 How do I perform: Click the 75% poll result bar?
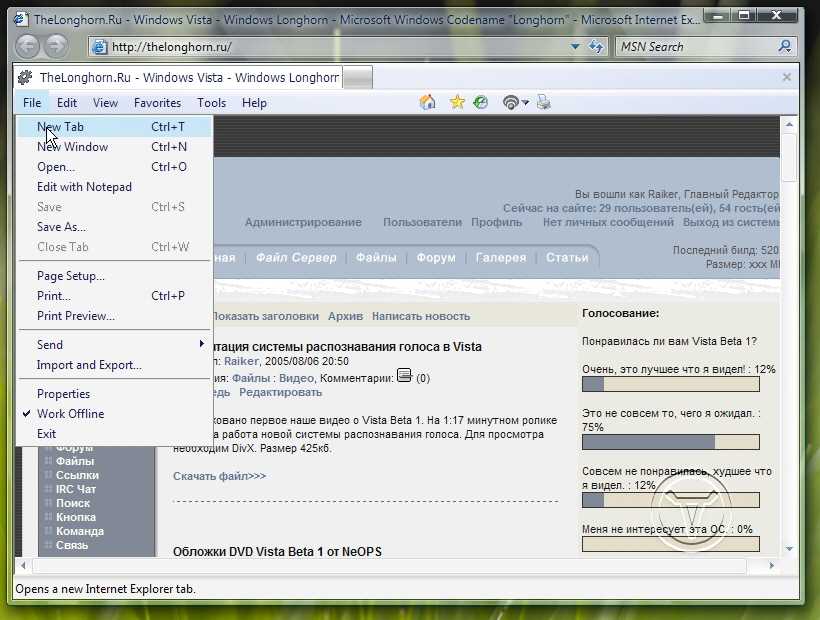point(670,442)
